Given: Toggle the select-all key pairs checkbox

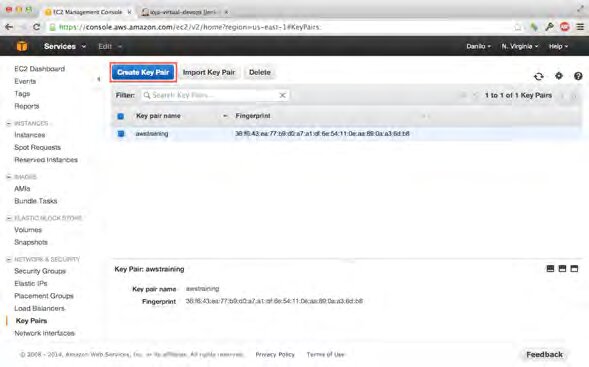Looking at the screenshot, I should pos(121,116).
